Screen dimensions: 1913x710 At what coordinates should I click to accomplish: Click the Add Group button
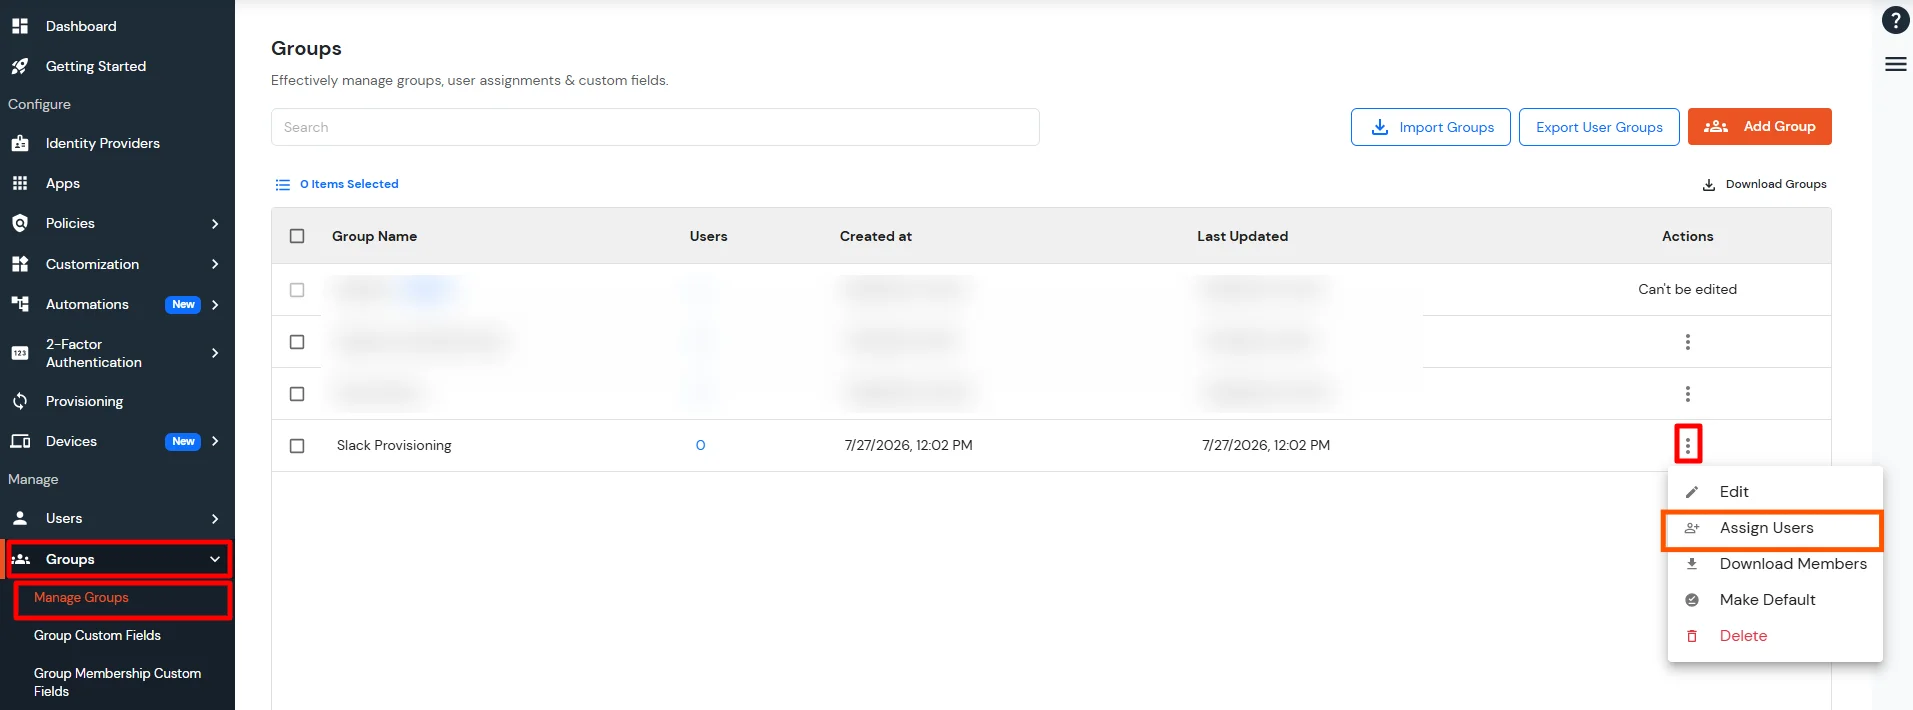(1759, 126)
